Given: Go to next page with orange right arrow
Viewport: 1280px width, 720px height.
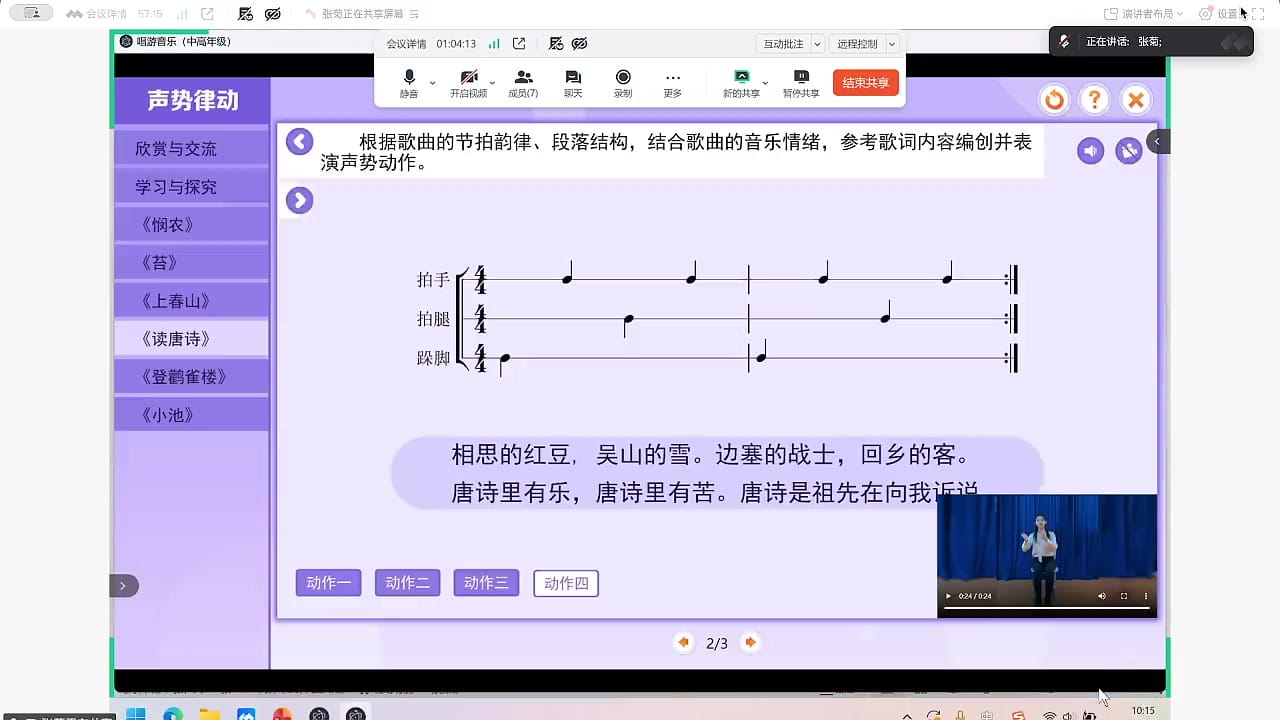Looking at the screenshot, I should tap(750, 643).
